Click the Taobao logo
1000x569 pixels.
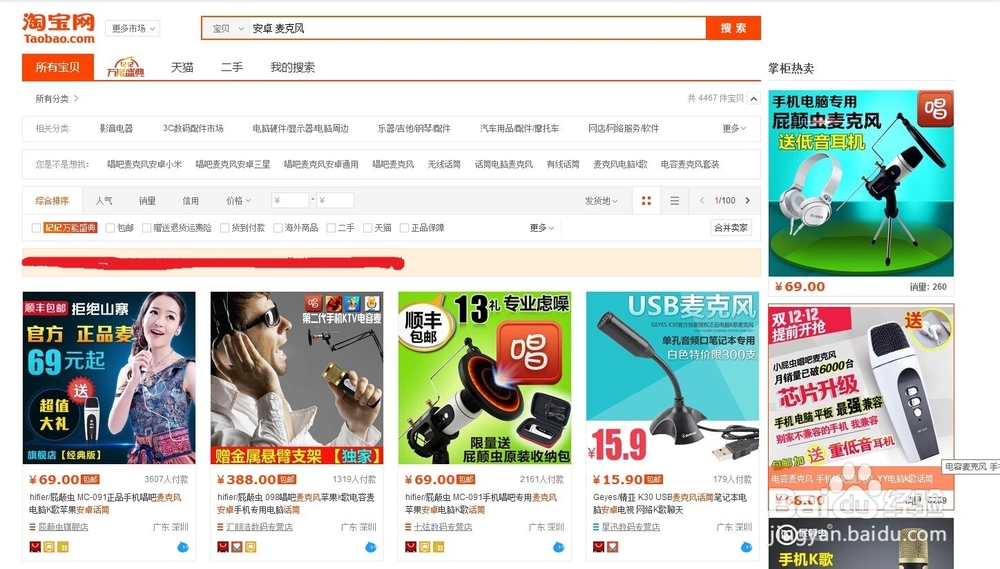click(58, 29)
